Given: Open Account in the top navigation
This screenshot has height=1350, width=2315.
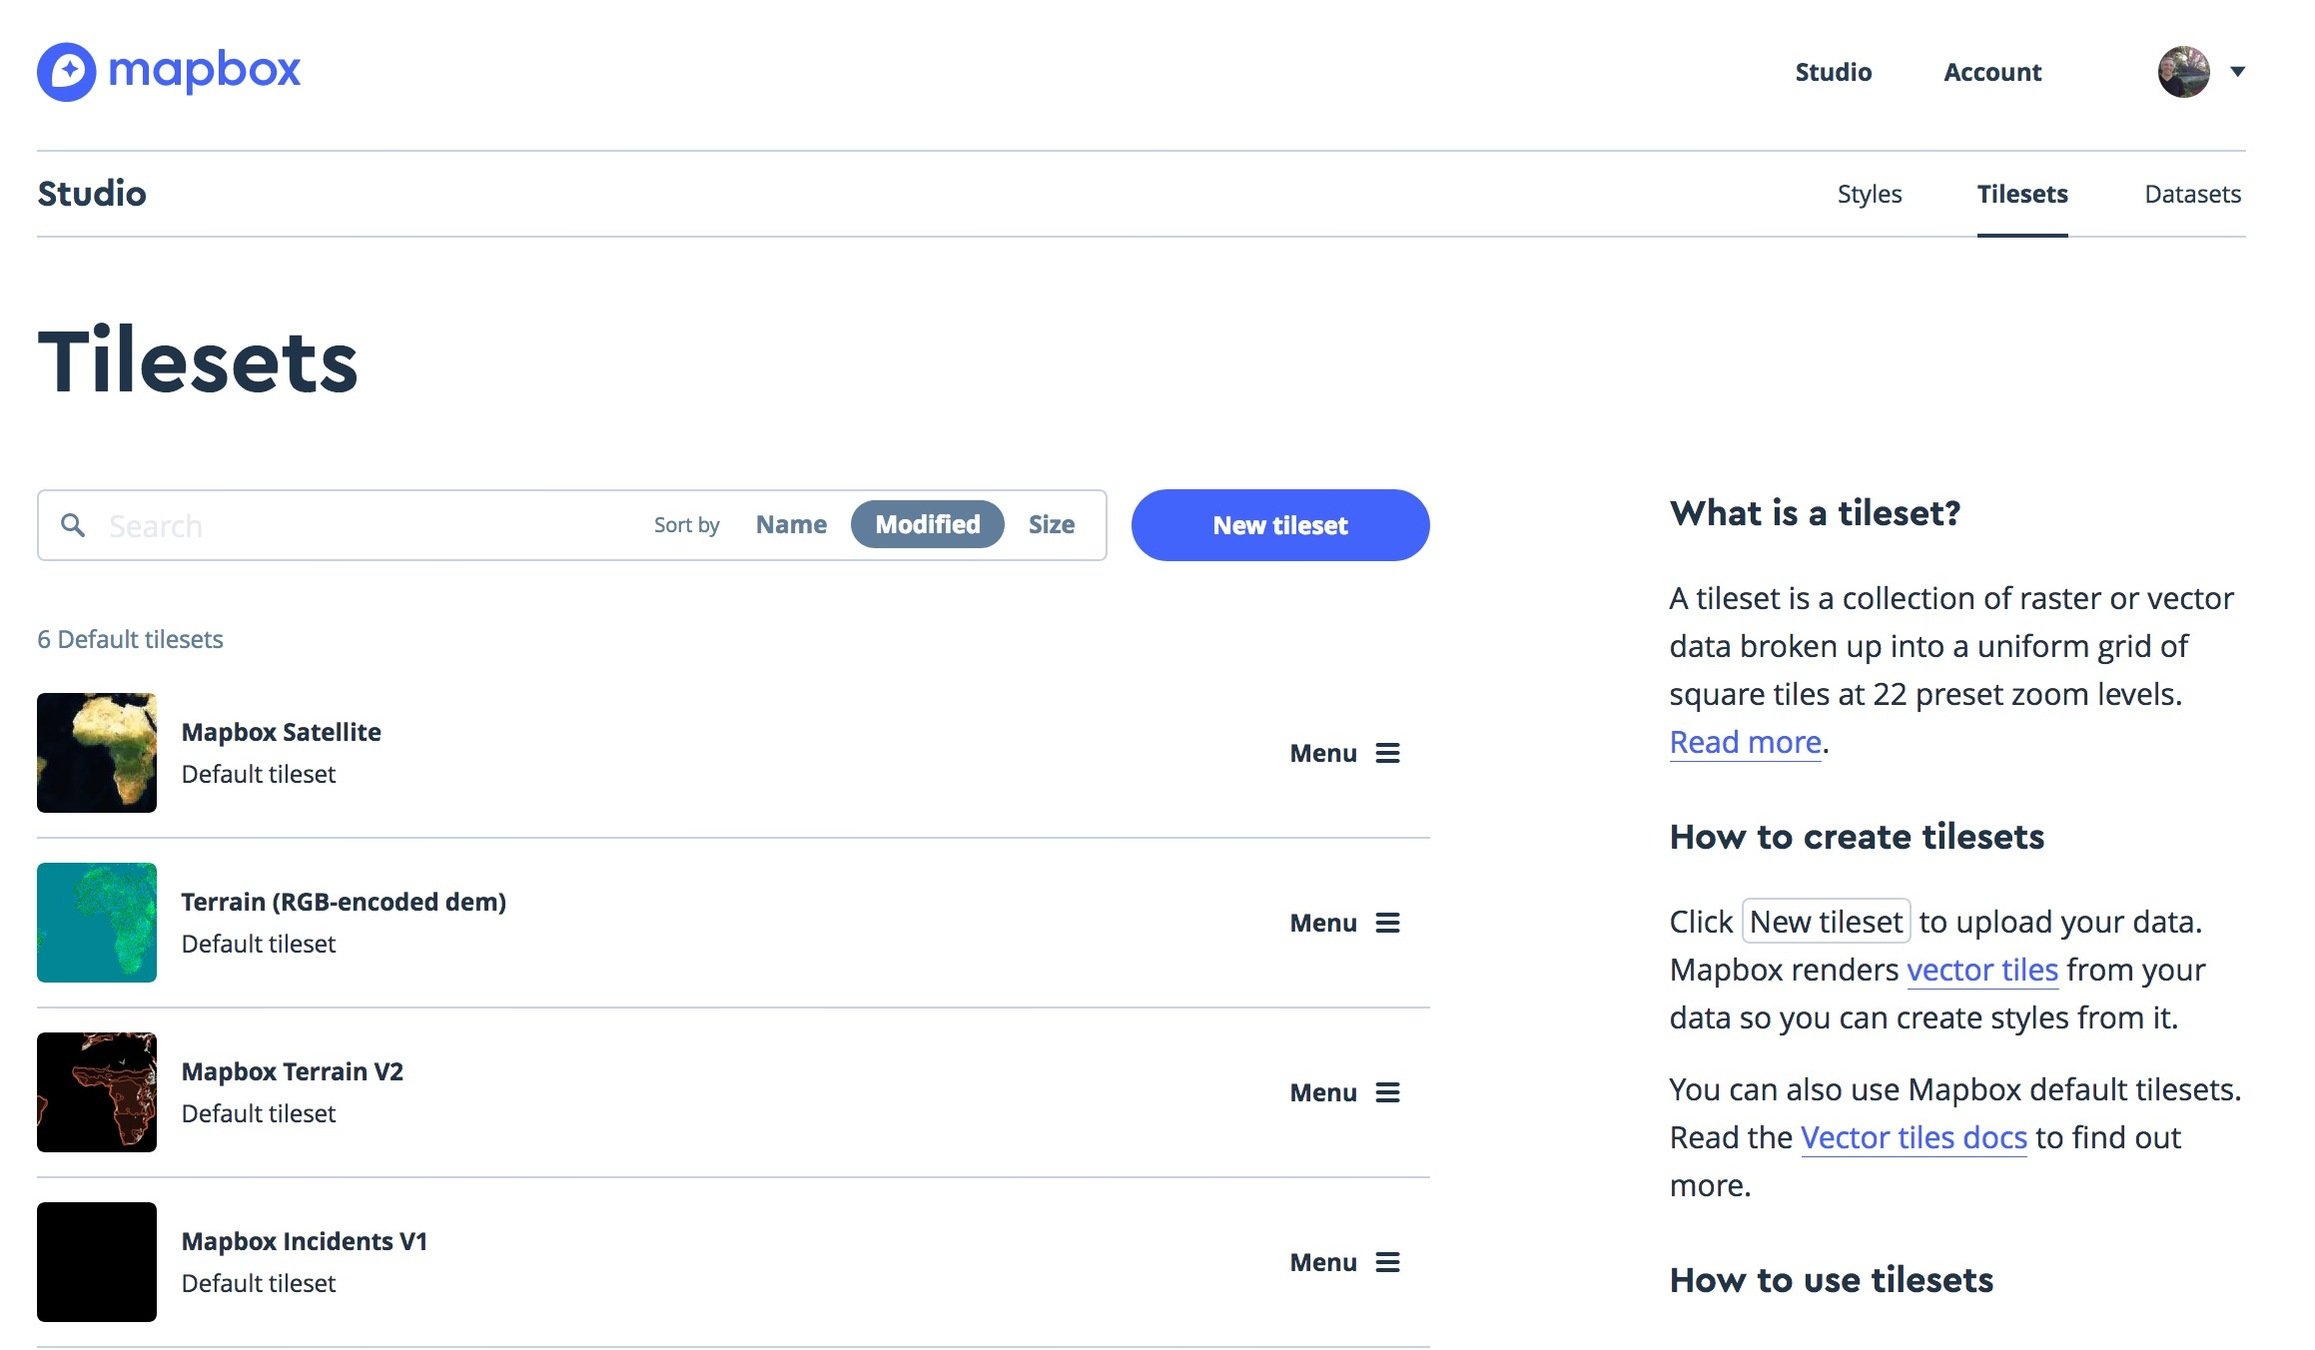Looking at the screenshot, I should click(x=1992, y=72).
